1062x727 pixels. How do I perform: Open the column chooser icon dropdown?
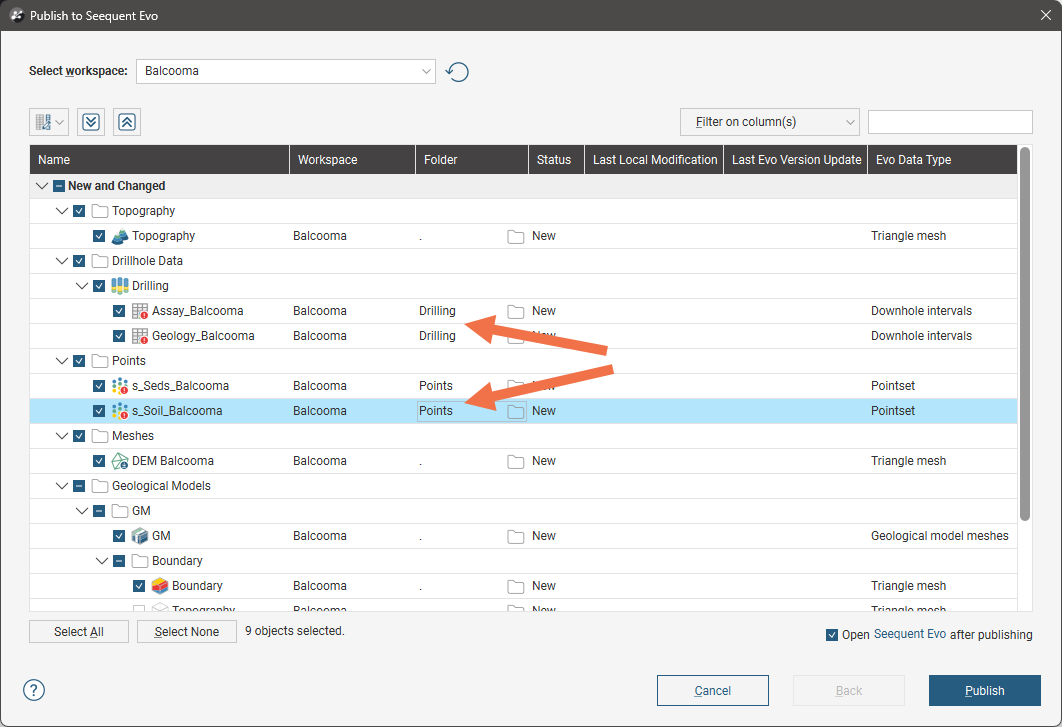pos(49,122)
